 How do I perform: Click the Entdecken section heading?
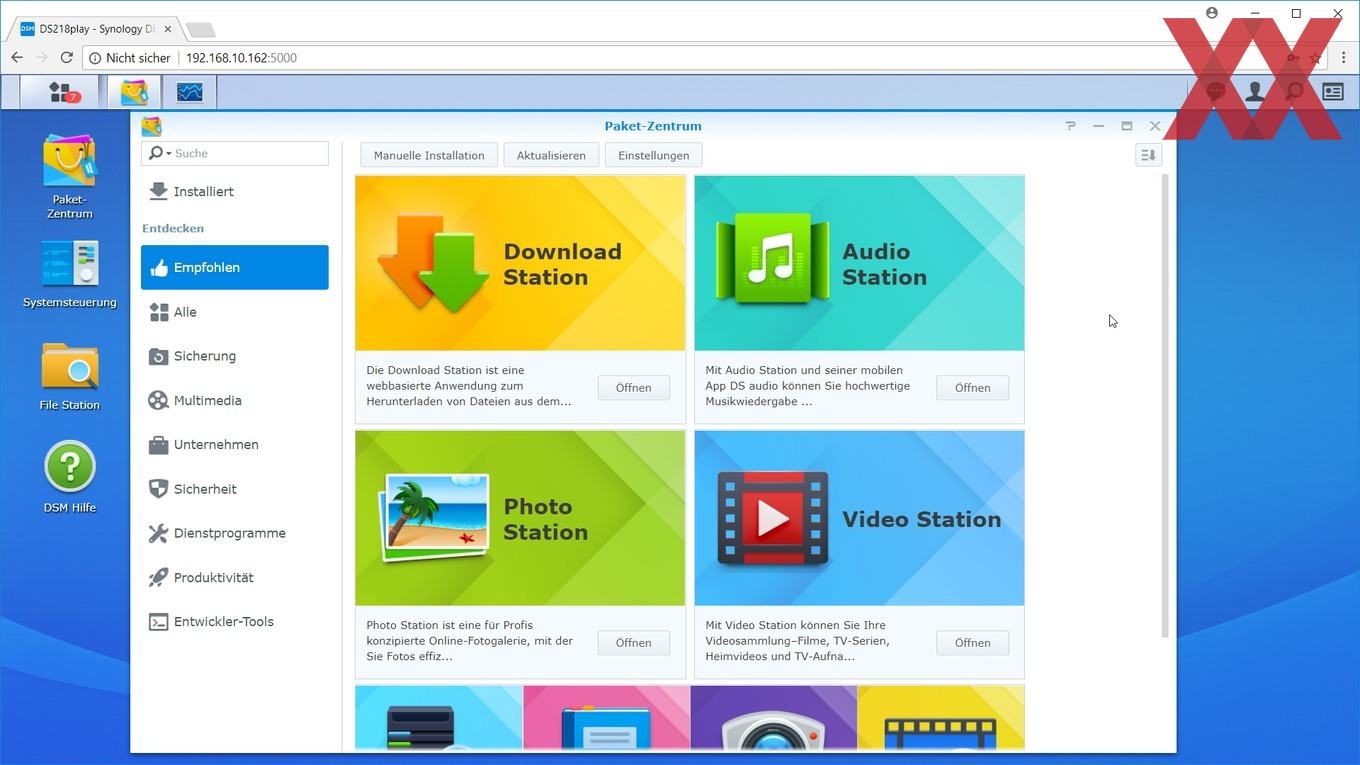pos(173,228)
